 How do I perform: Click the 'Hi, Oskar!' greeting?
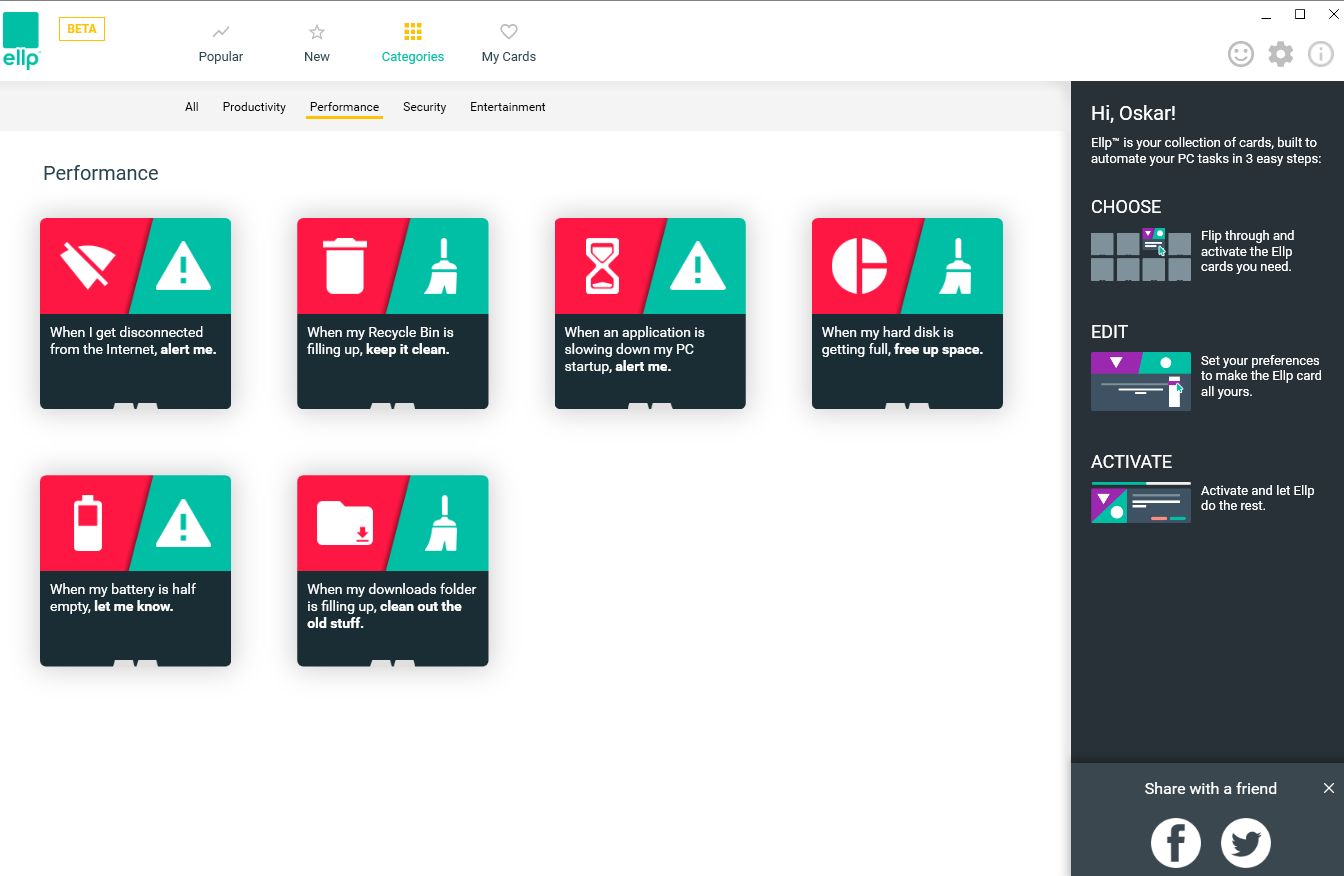(1133, 114)
